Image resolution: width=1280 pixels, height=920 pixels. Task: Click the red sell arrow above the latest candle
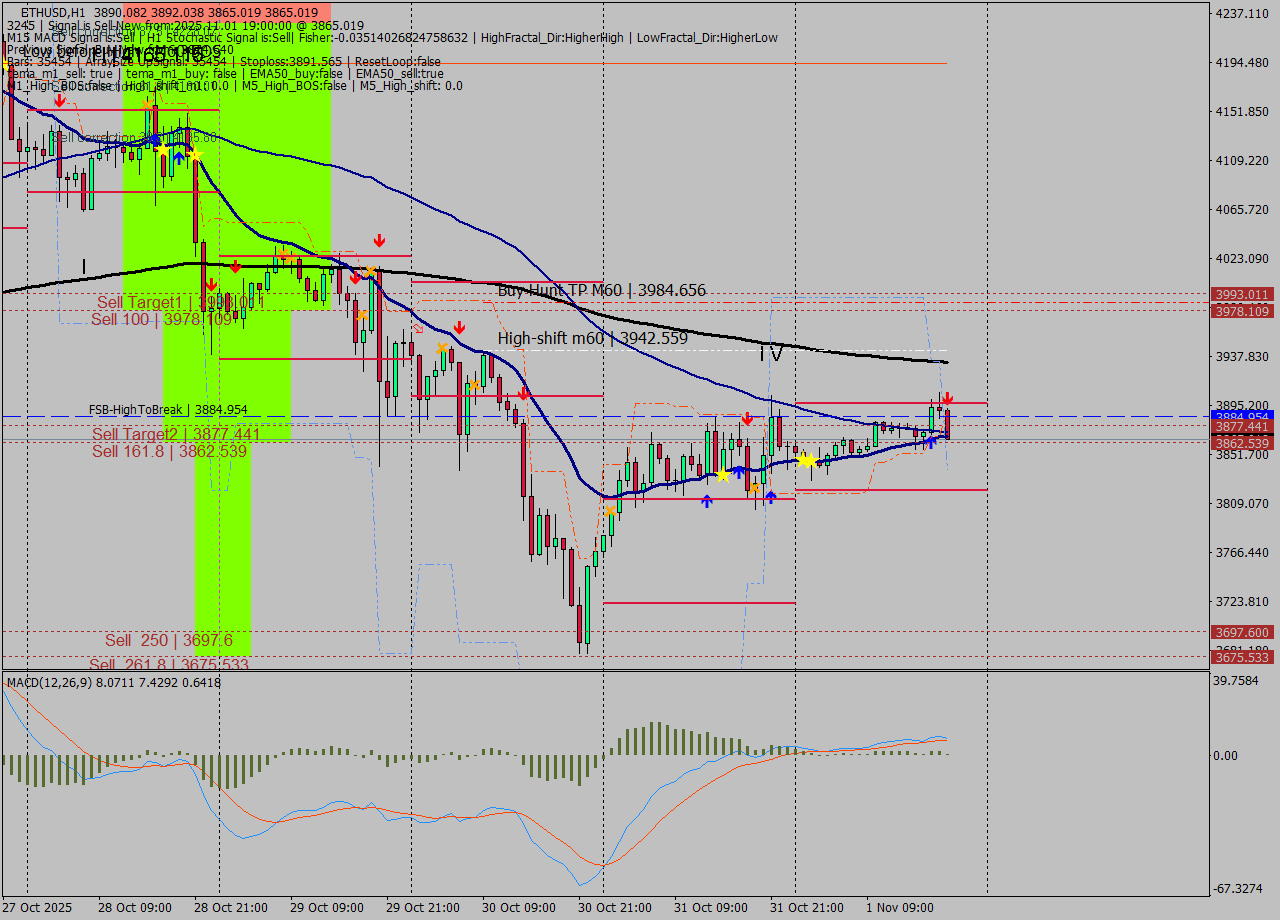[947, 397]
